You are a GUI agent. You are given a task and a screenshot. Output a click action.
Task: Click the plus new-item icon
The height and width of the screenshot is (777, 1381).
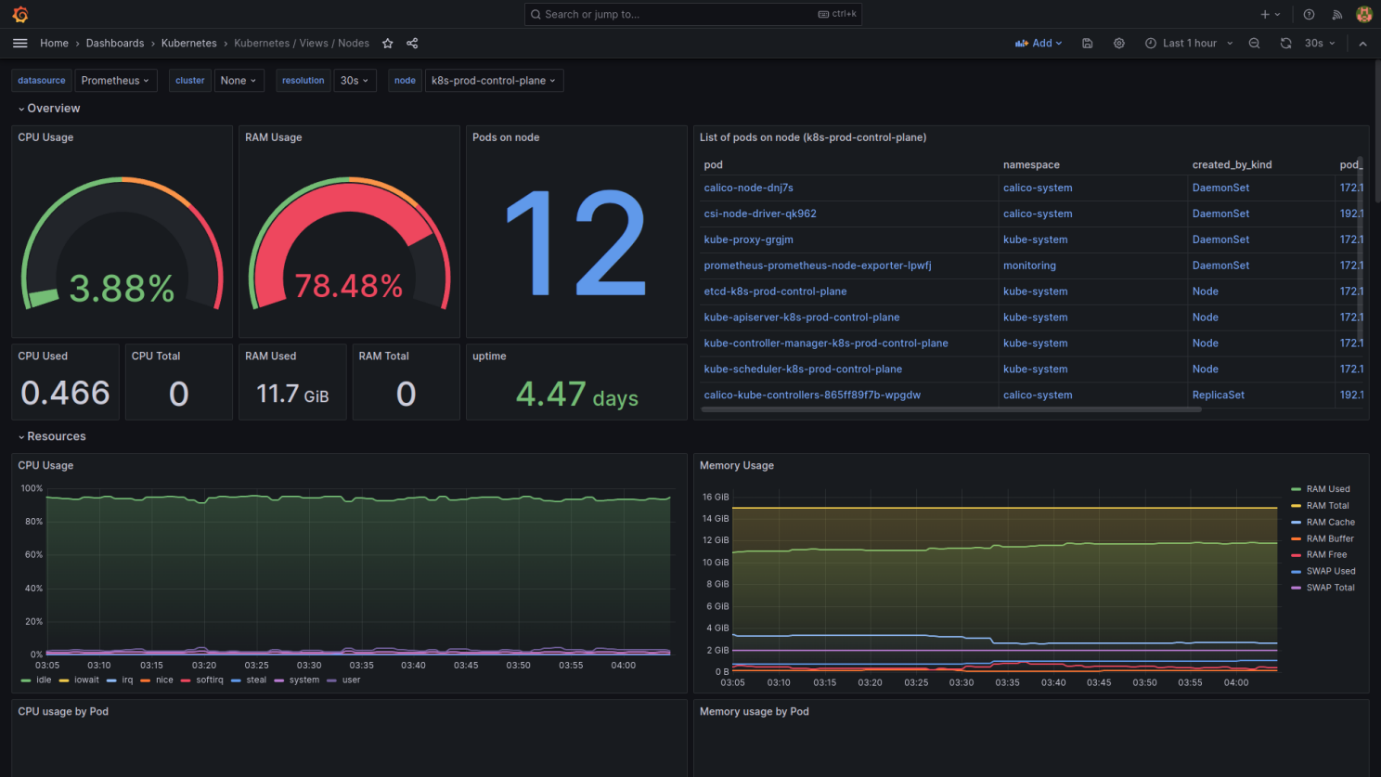click(x=1270, y=14)
